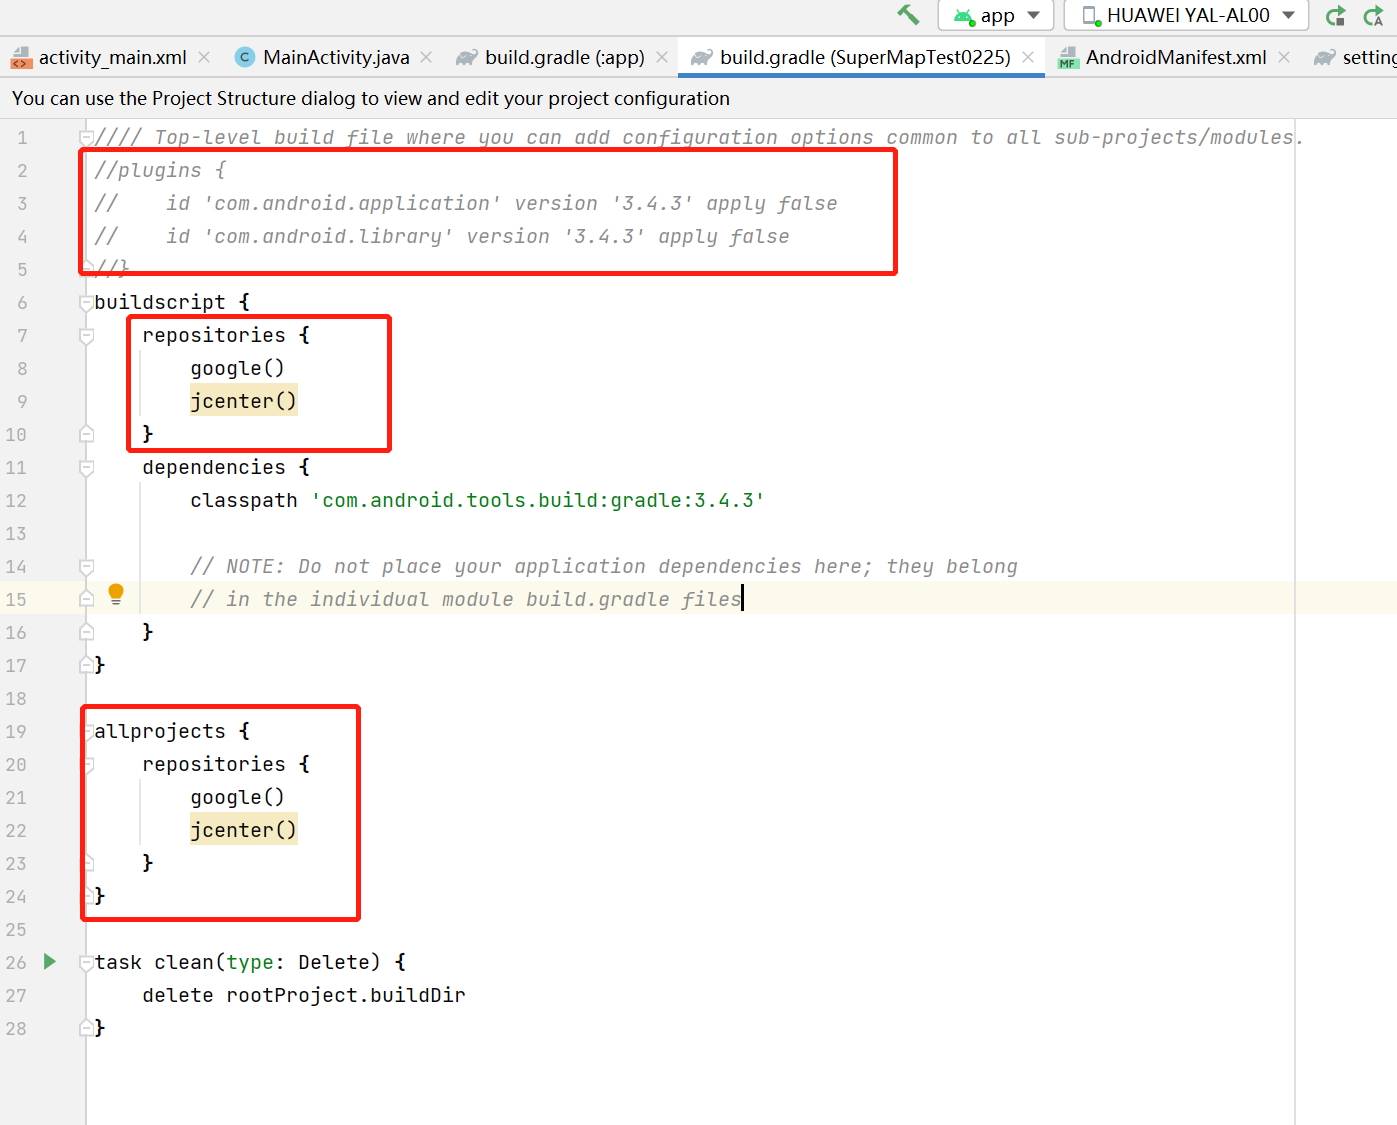Click the Run app refresh icon

coord(1335,15)
